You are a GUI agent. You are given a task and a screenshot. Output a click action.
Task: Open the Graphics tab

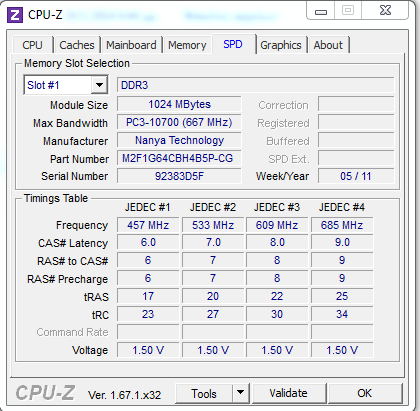pos(281,45)
